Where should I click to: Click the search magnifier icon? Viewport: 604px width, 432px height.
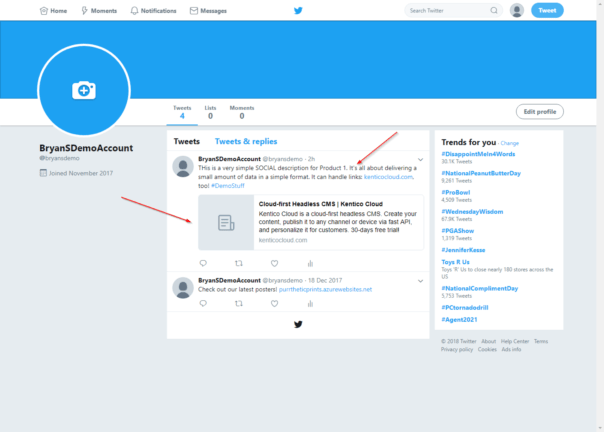494,10
